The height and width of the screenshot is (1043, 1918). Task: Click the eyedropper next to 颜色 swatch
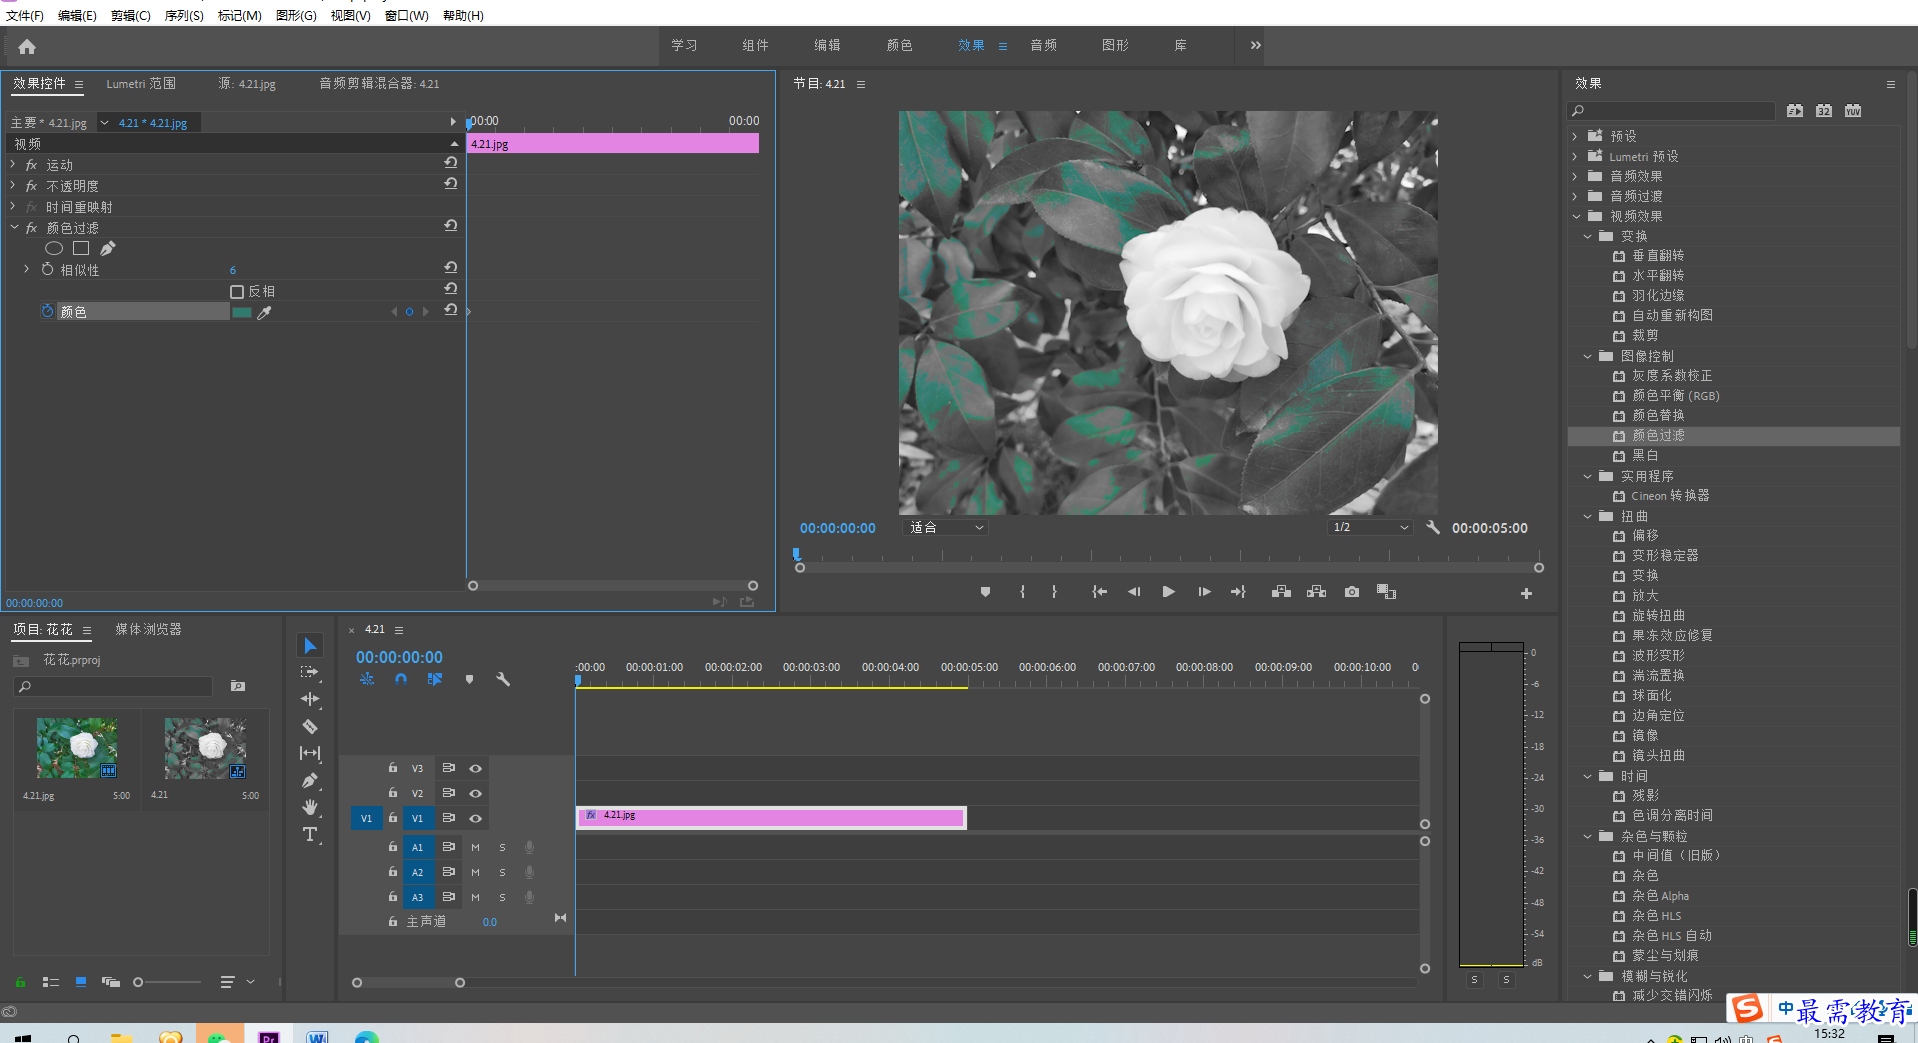click(x=264, y=313)
